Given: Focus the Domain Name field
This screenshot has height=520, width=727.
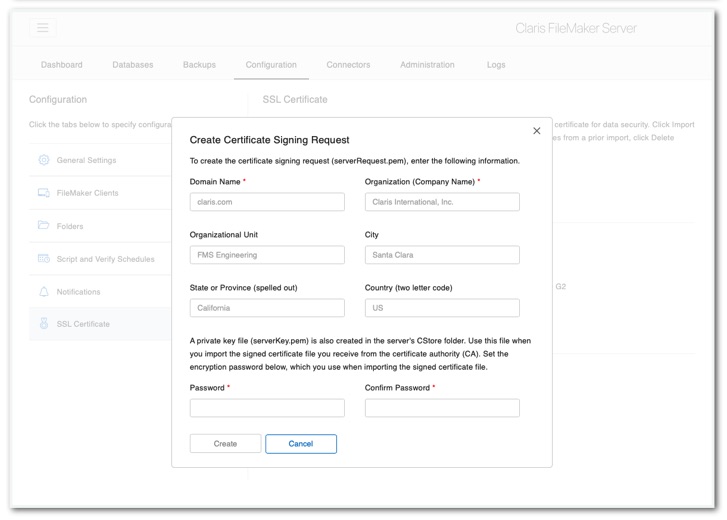Looking at the screenshot, I should 267,202.
